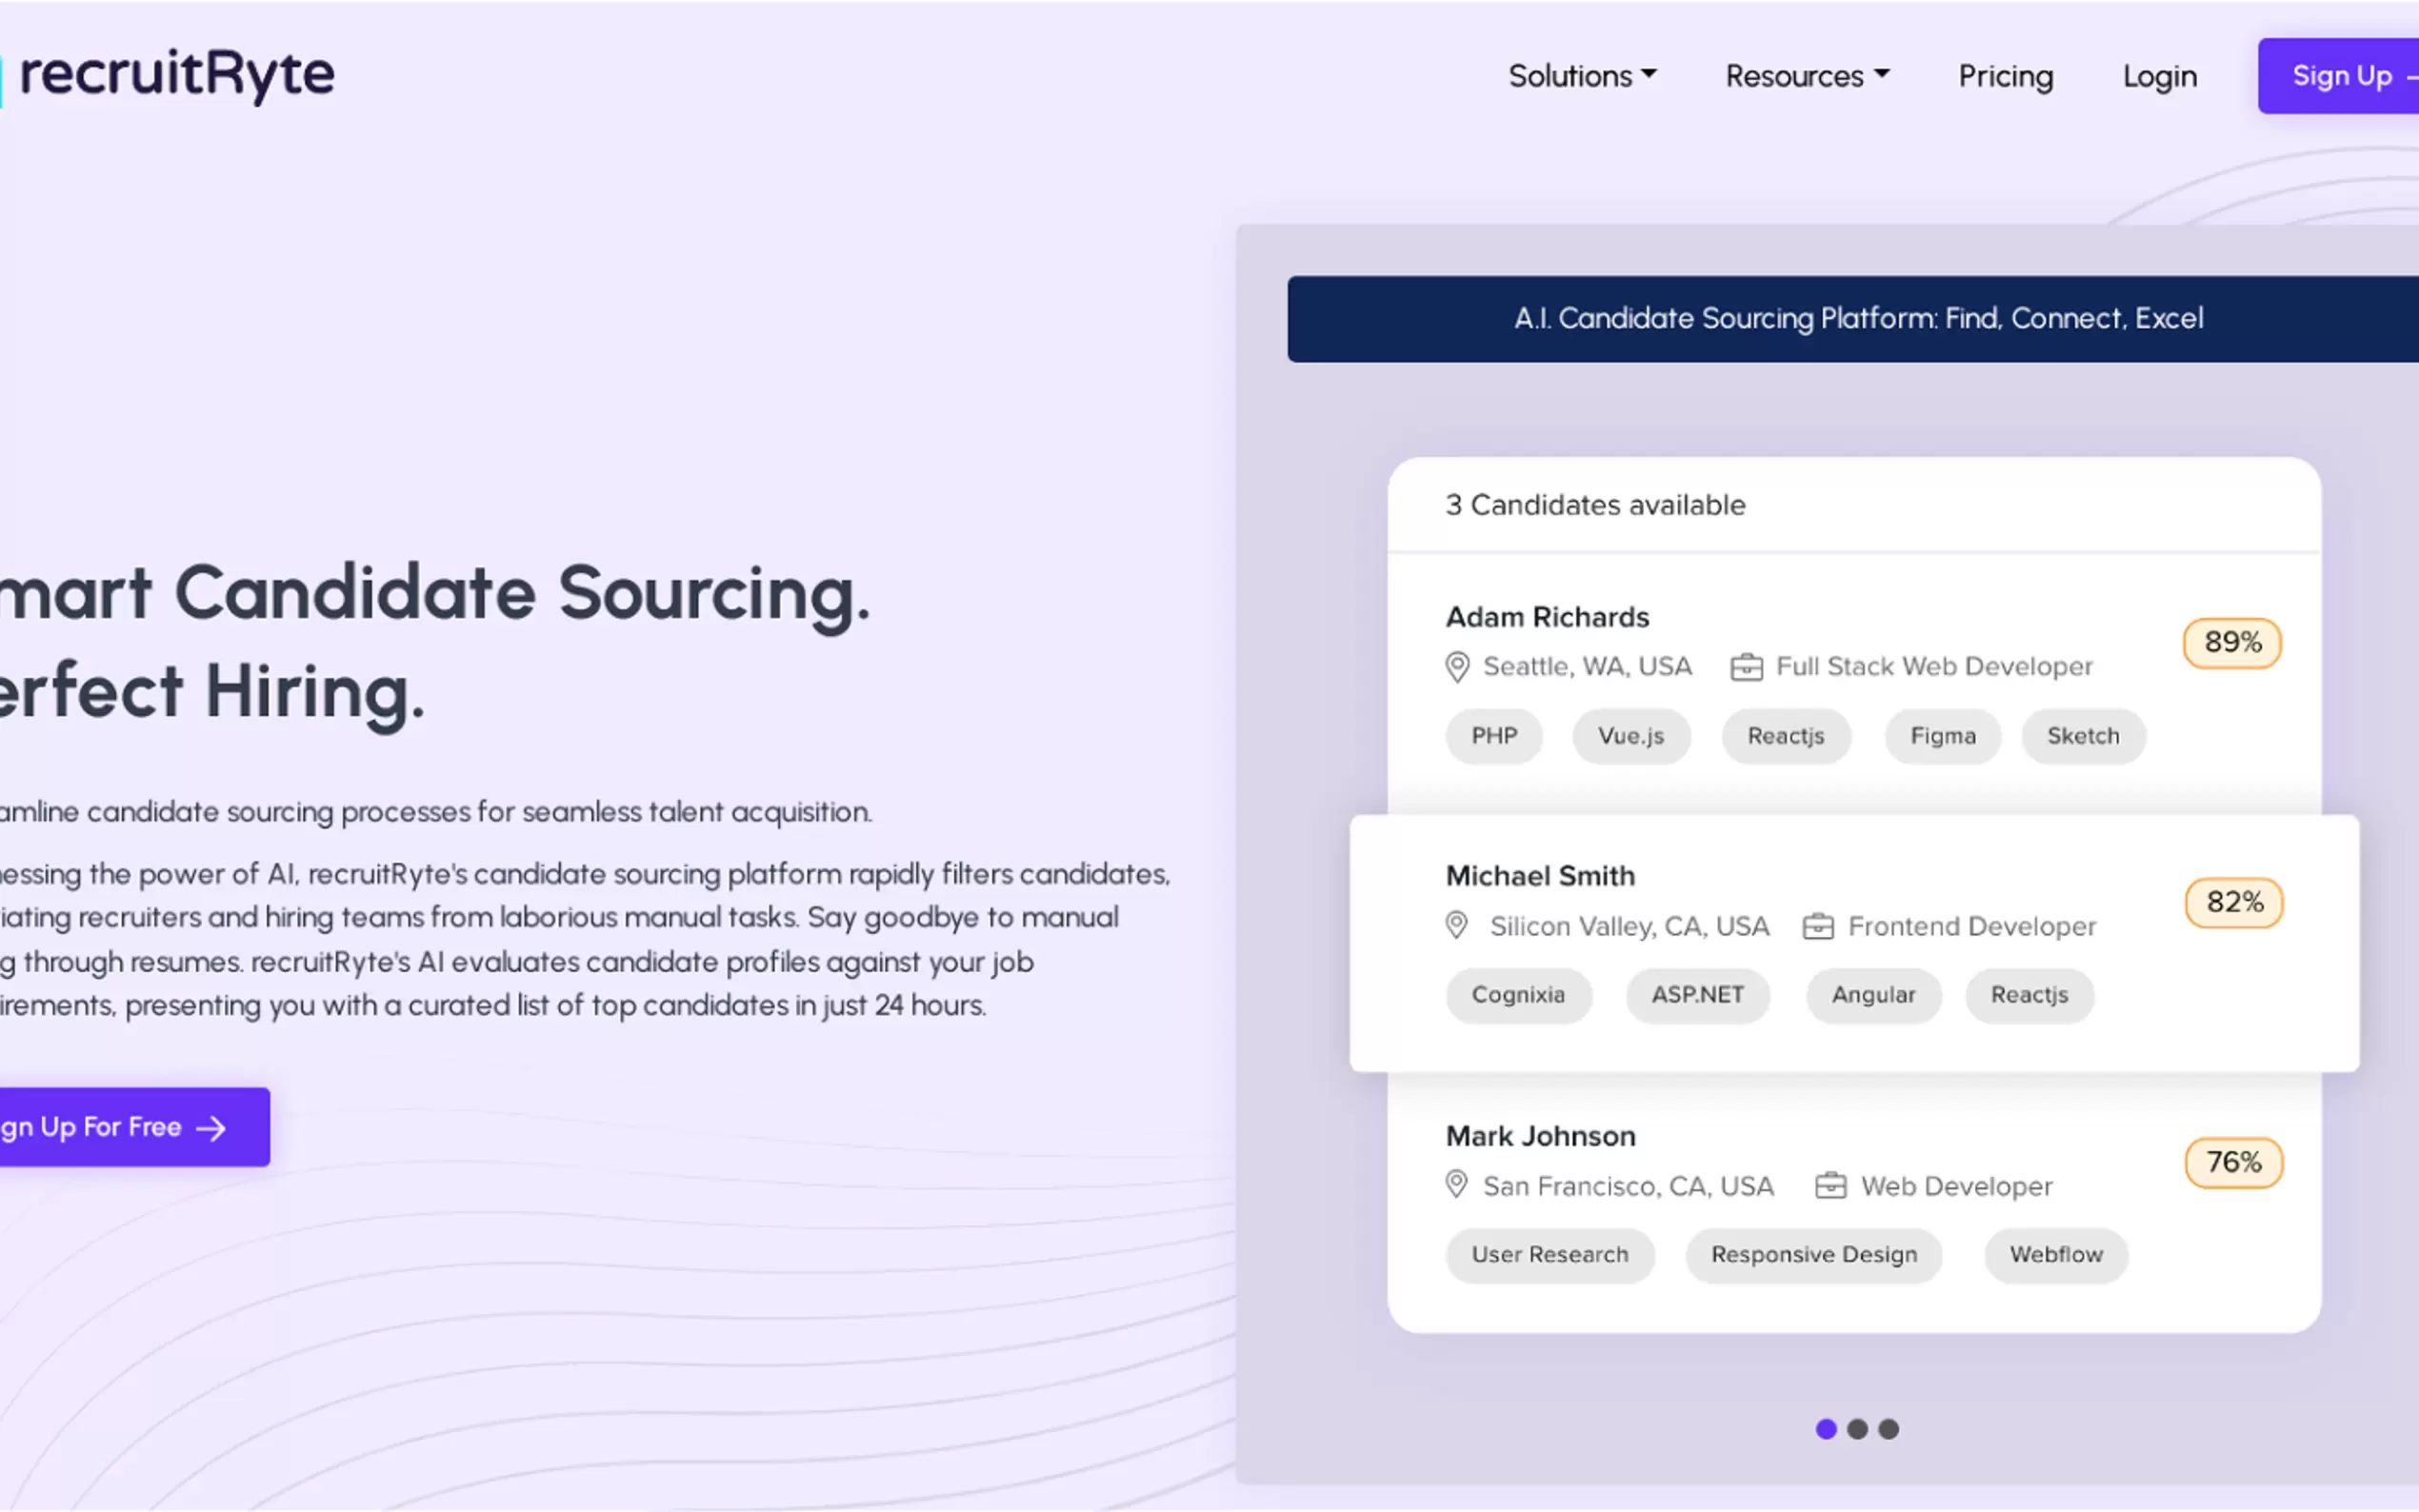Click the location pin beside San Francisco, CA, USA
Image resolution: width=2419 pixels, height=1512 pixels.
(x=1457, y=1185)
